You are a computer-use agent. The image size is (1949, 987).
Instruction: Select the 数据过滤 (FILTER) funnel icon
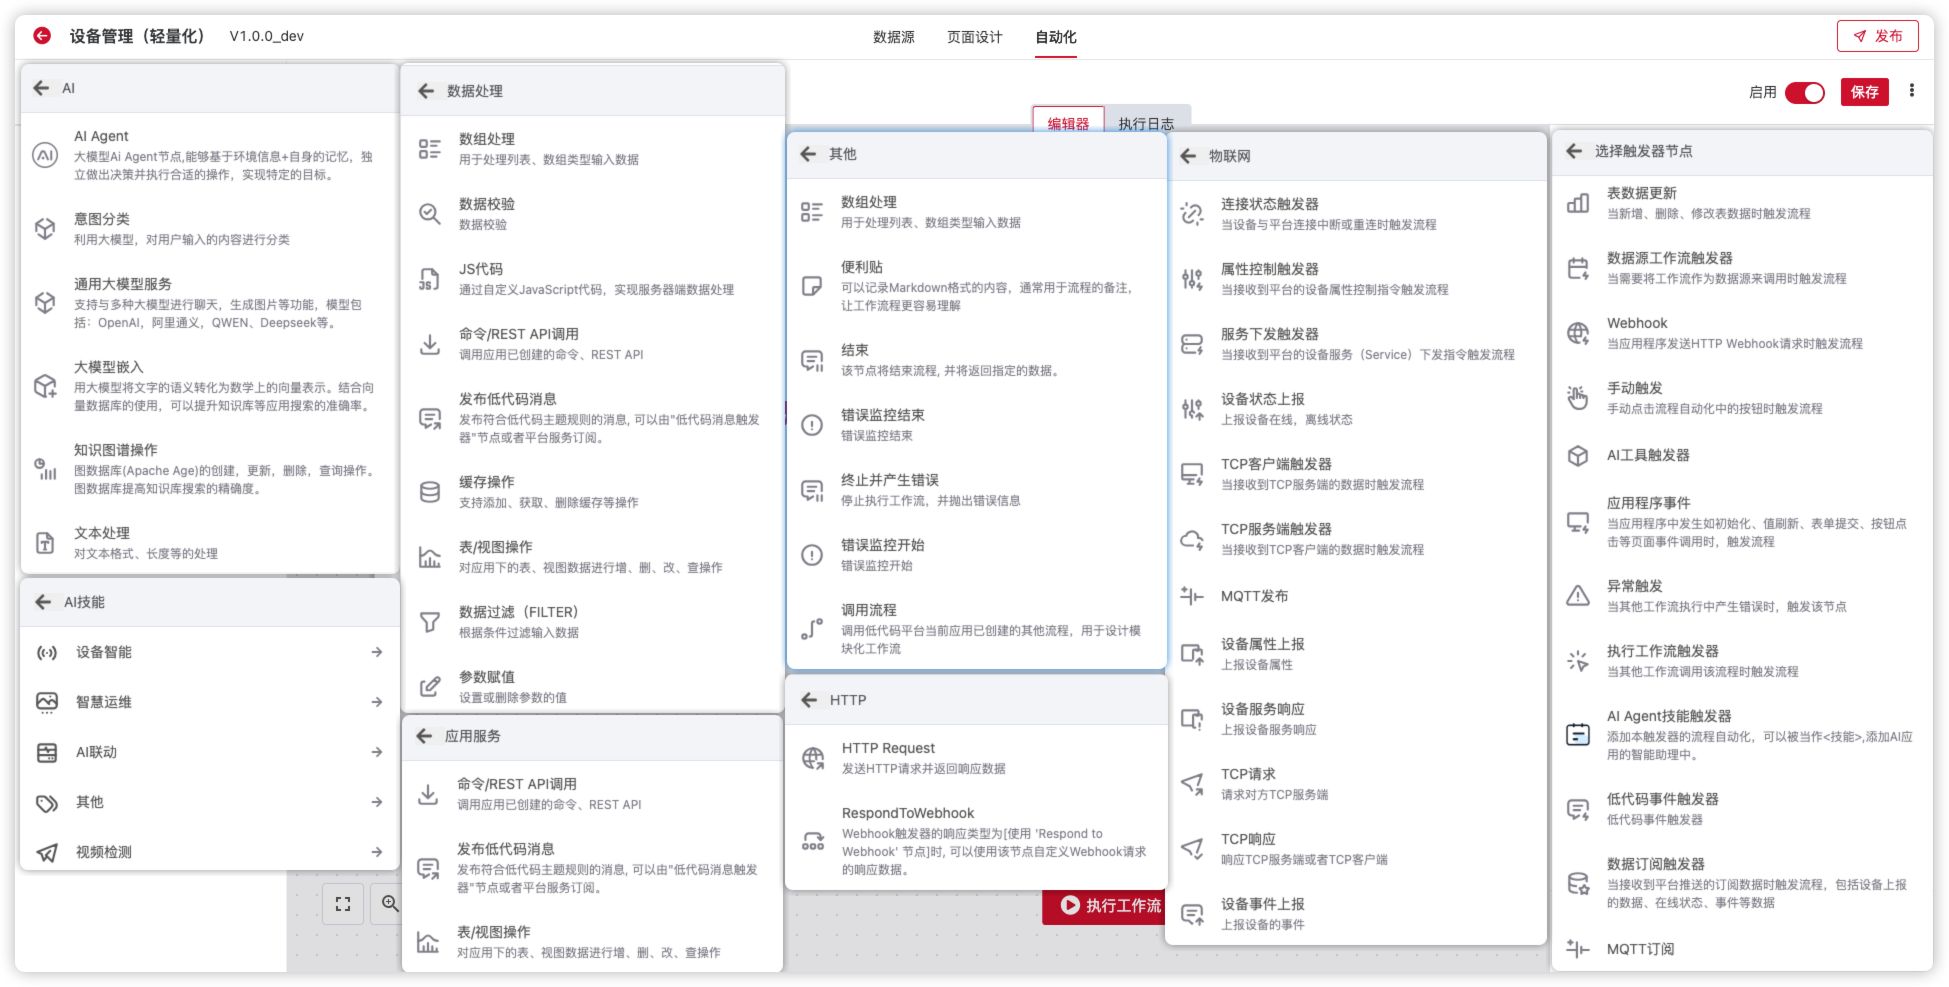pyautogui.click(x=429, y=622)
